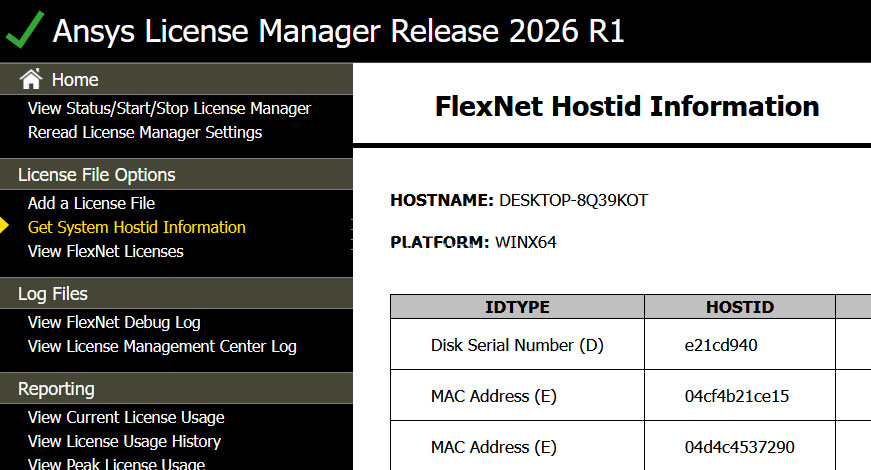Click the Home house icon
This screenshot has width=871, height=470.
pyautogui.click(x=31, y=79)
